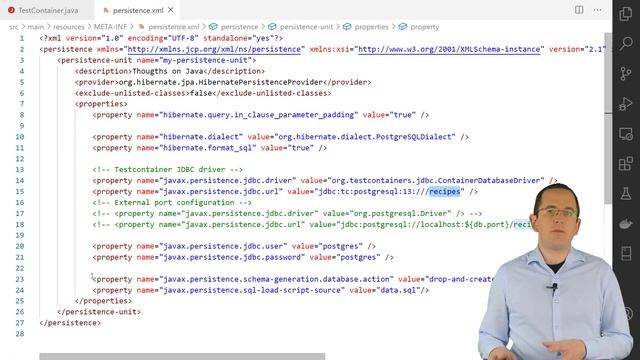
Task: Click "hibernate.query.in_clause_parameter_padding" text
Action: tap(258, 115)
